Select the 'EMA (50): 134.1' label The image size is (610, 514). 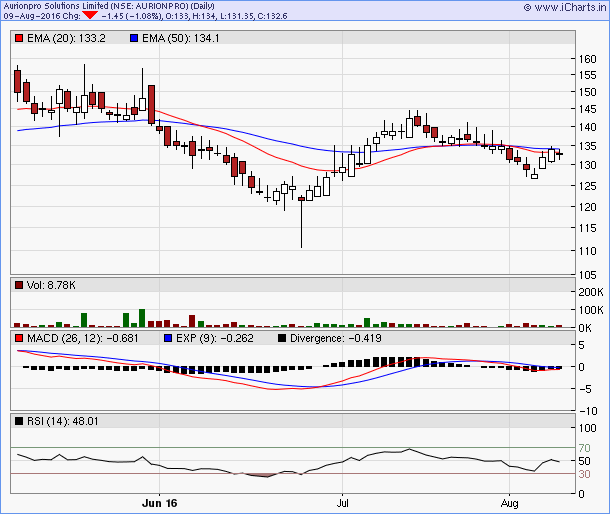[x=181, y=38]
